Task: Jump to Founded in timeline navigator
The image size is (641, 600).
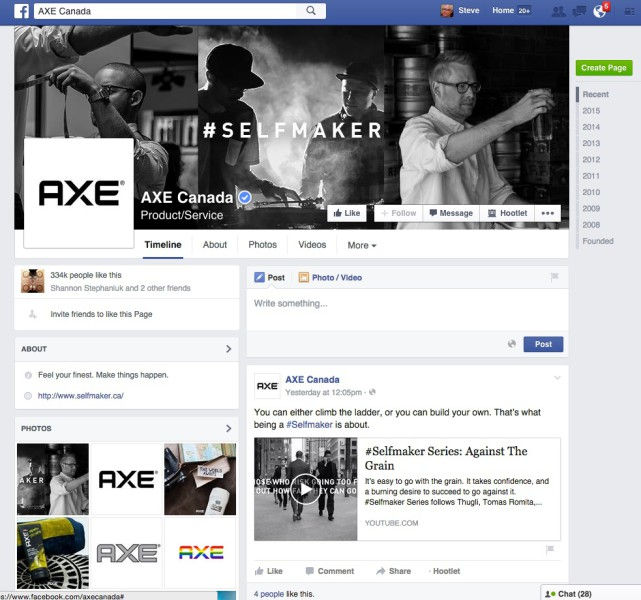Action: tap(598, 241)
